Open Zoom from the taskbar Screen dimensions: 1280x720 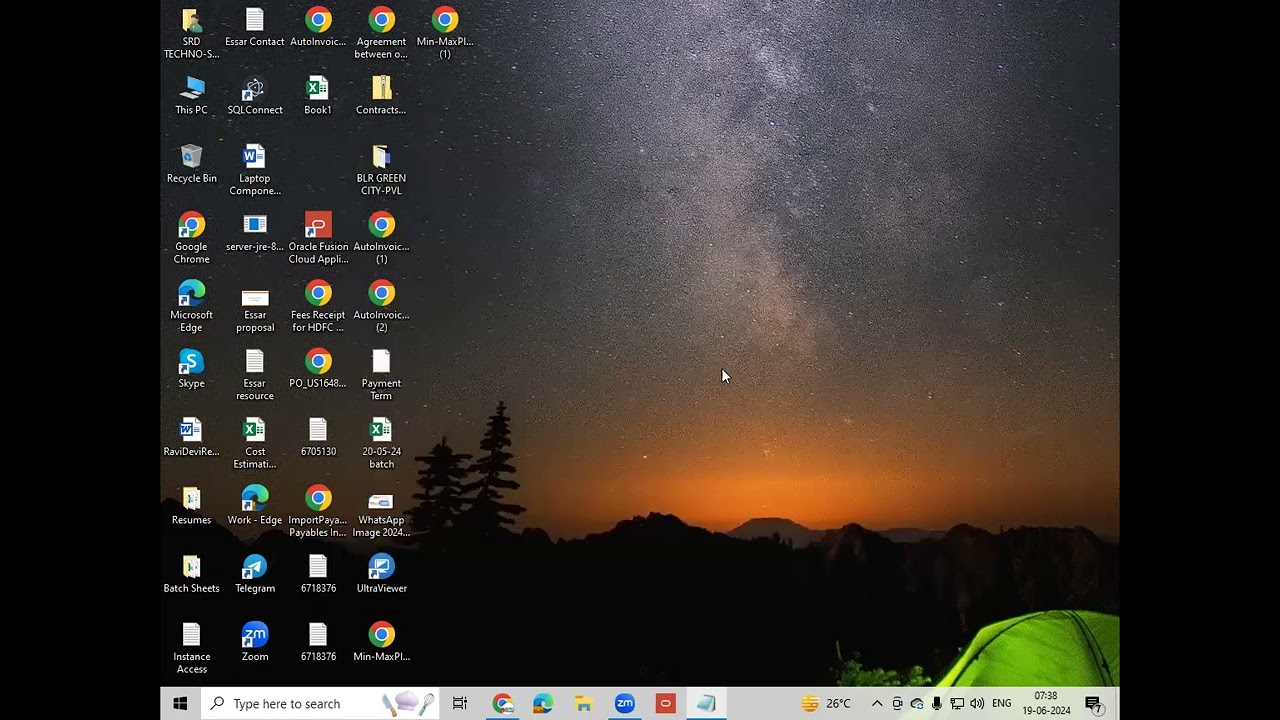click(x=625, y=704)
